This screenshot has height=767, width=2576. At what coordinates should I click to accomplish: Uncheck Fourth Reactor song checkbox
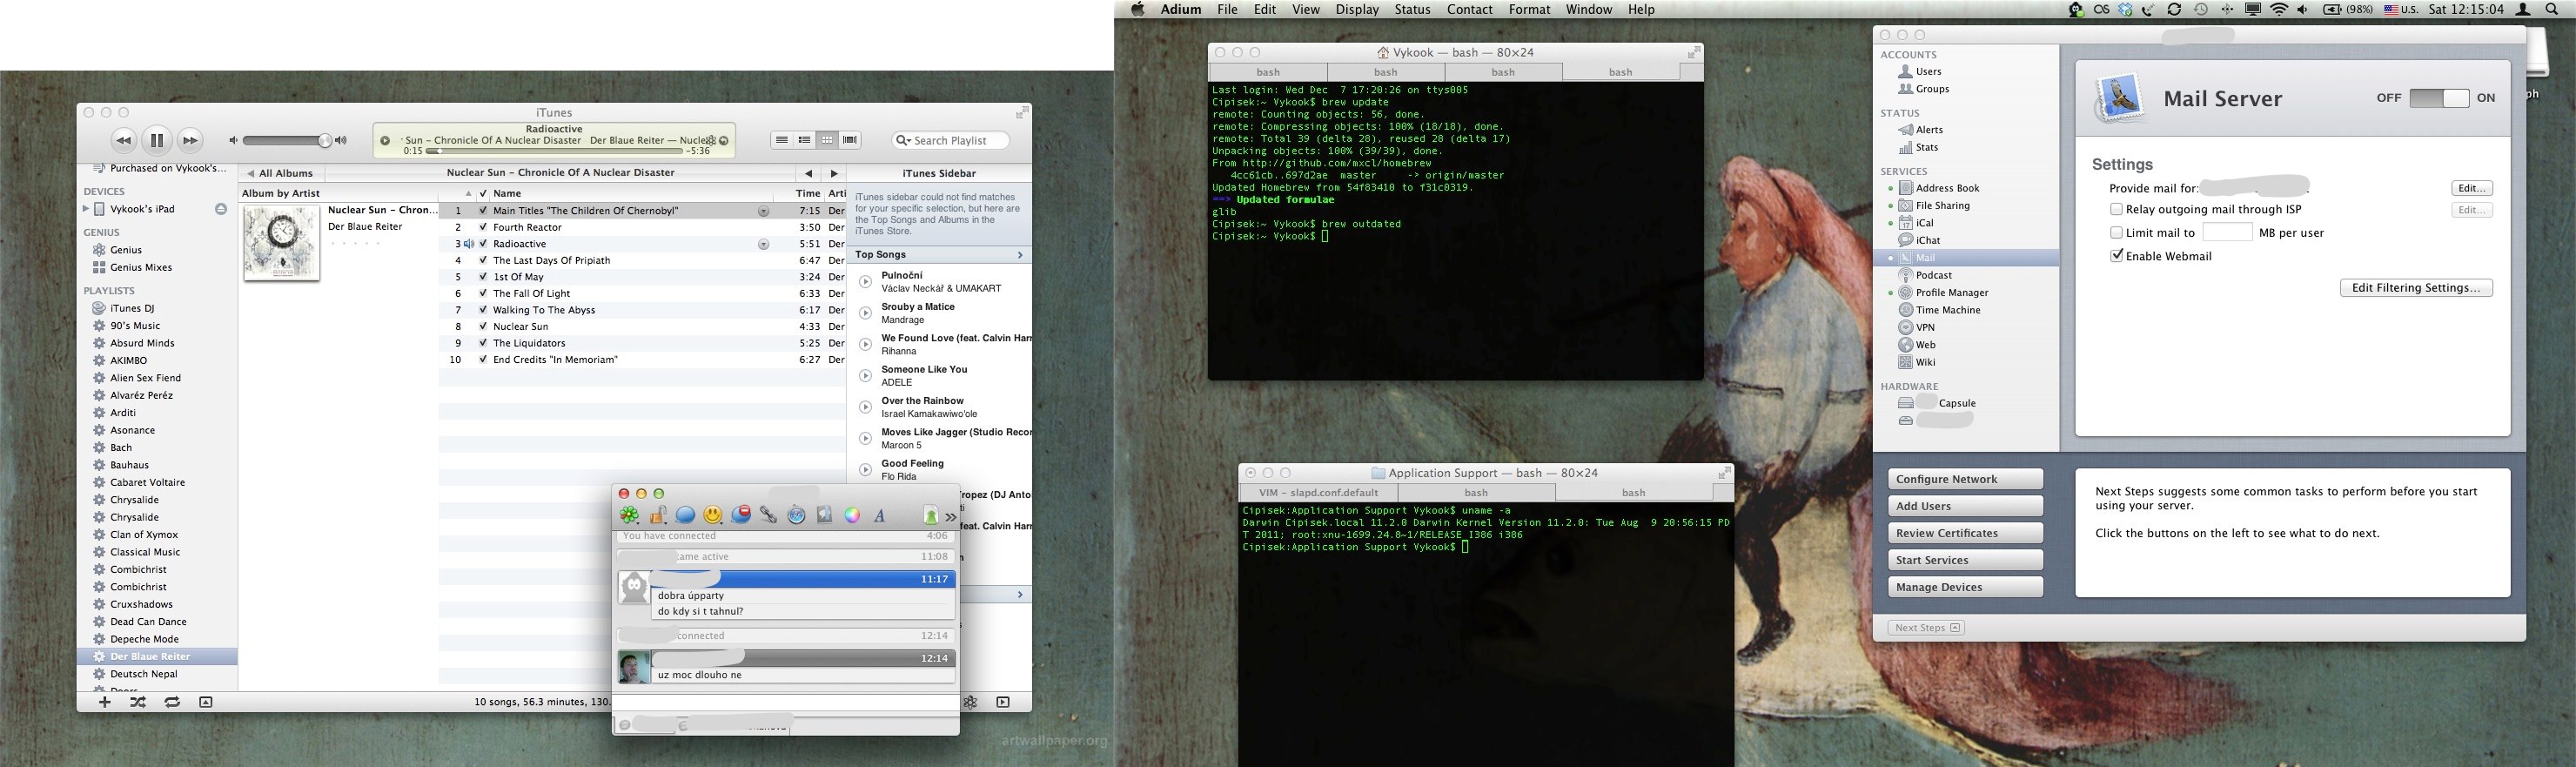483,227
